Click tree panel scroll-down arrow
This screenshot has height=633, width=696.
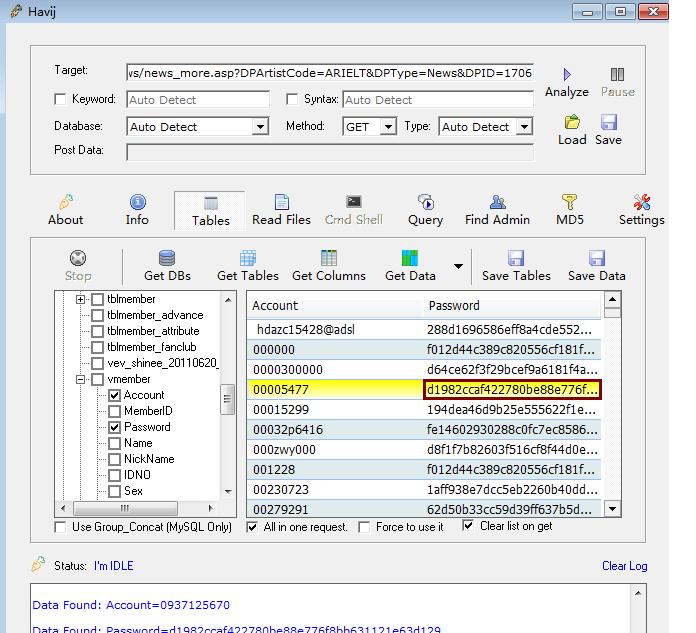point(228,491)
